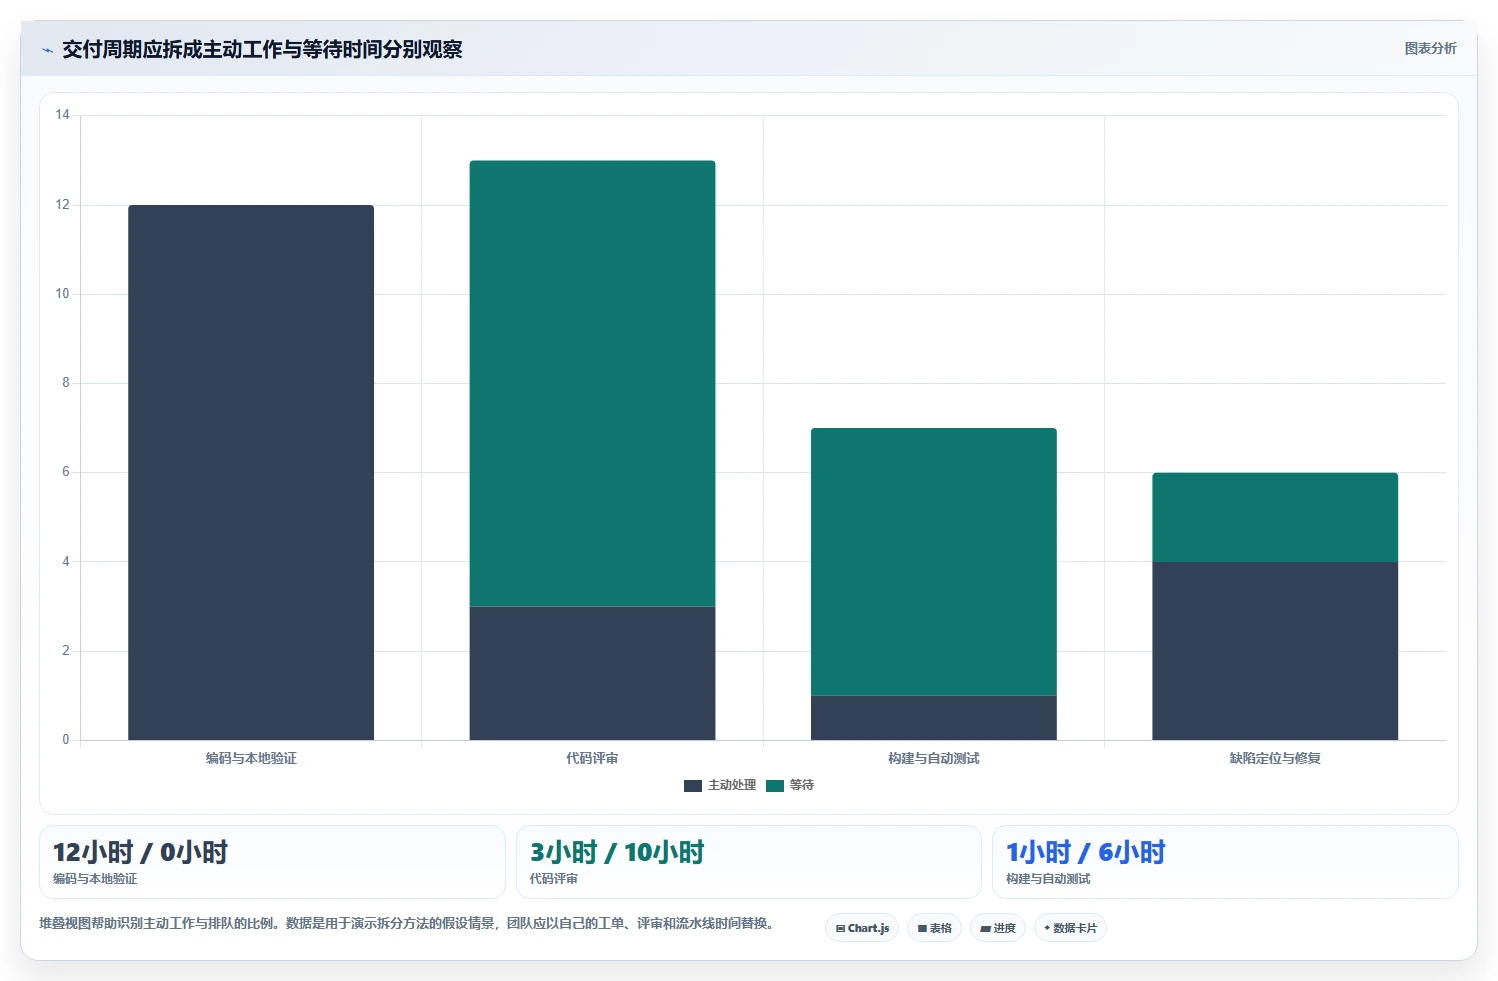
Task: Click the 编码与本地验证 axis label
Action: pos(251,759)
